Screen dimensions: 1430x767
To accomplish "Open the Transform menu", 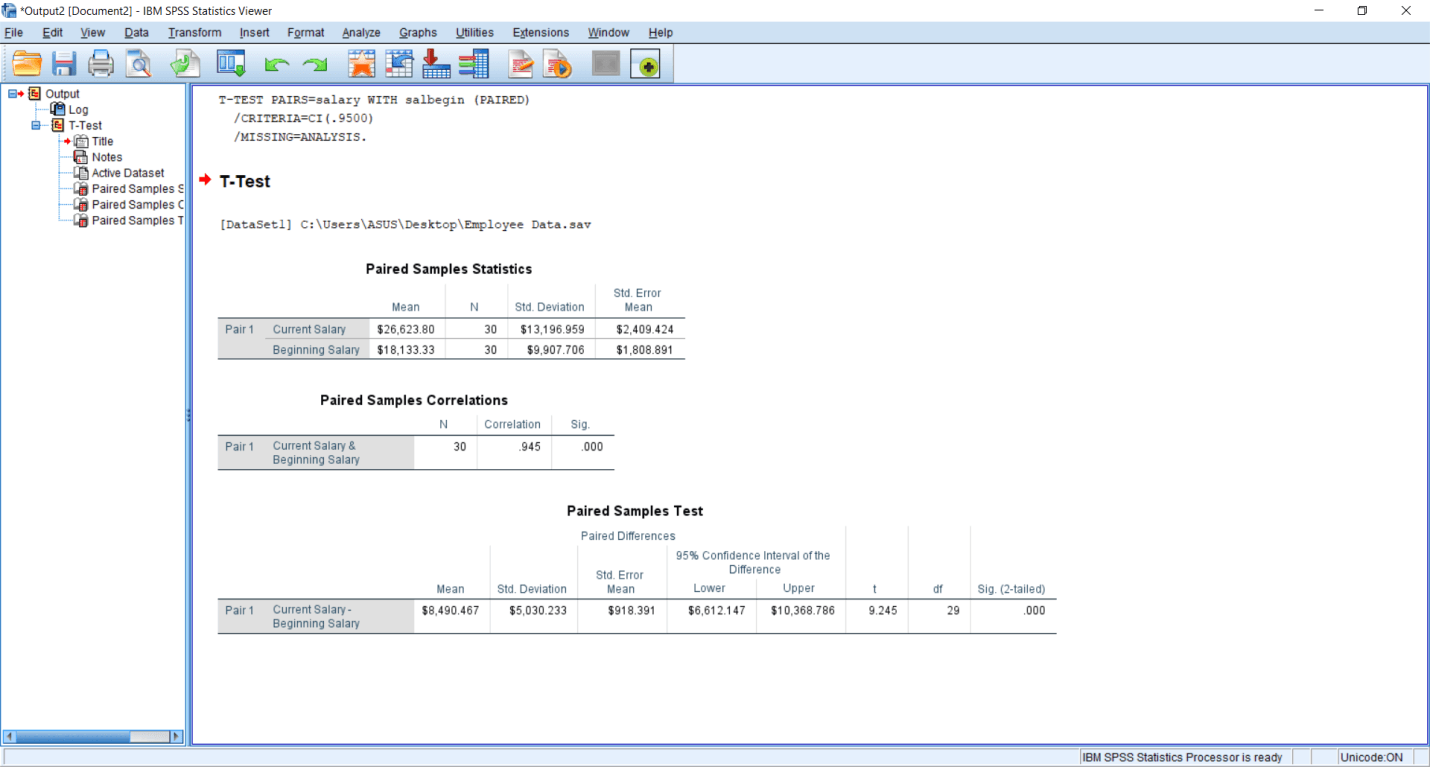I will pos(195,33).
